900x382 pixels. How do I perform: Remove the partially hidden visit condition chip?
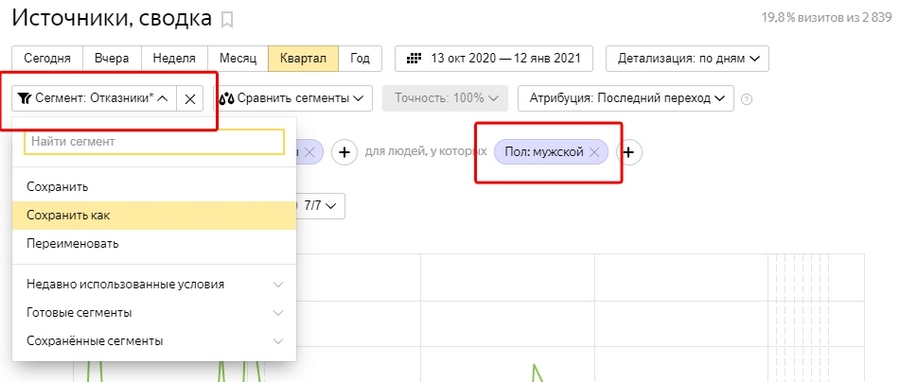[309, 152]
